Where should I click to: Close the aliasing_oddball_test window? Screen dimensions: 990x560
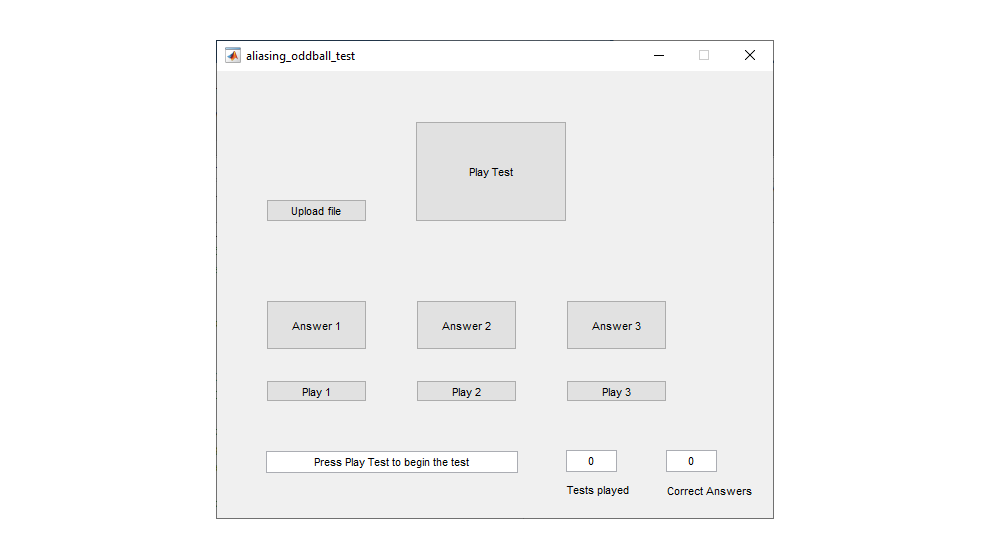pos(749,56)
